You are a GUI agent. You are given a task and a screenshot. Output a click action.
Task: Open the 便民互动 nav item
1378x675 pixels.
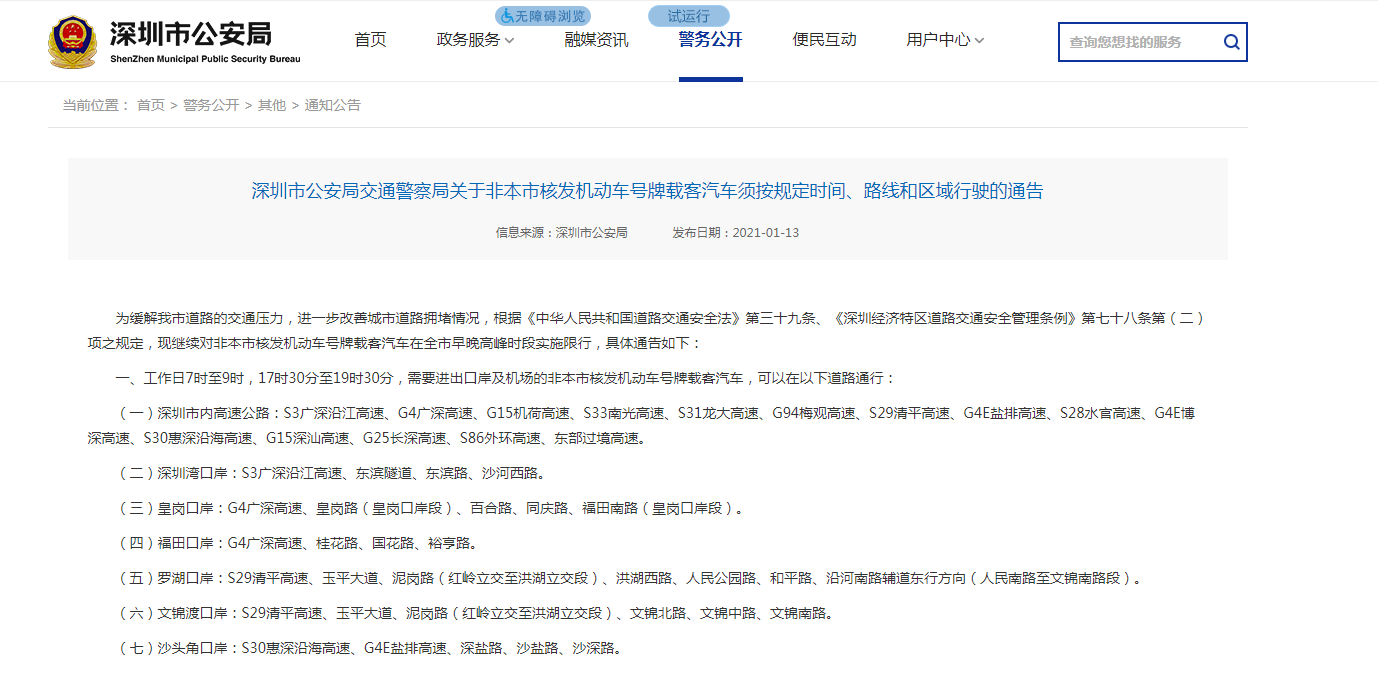pos(824,40)
